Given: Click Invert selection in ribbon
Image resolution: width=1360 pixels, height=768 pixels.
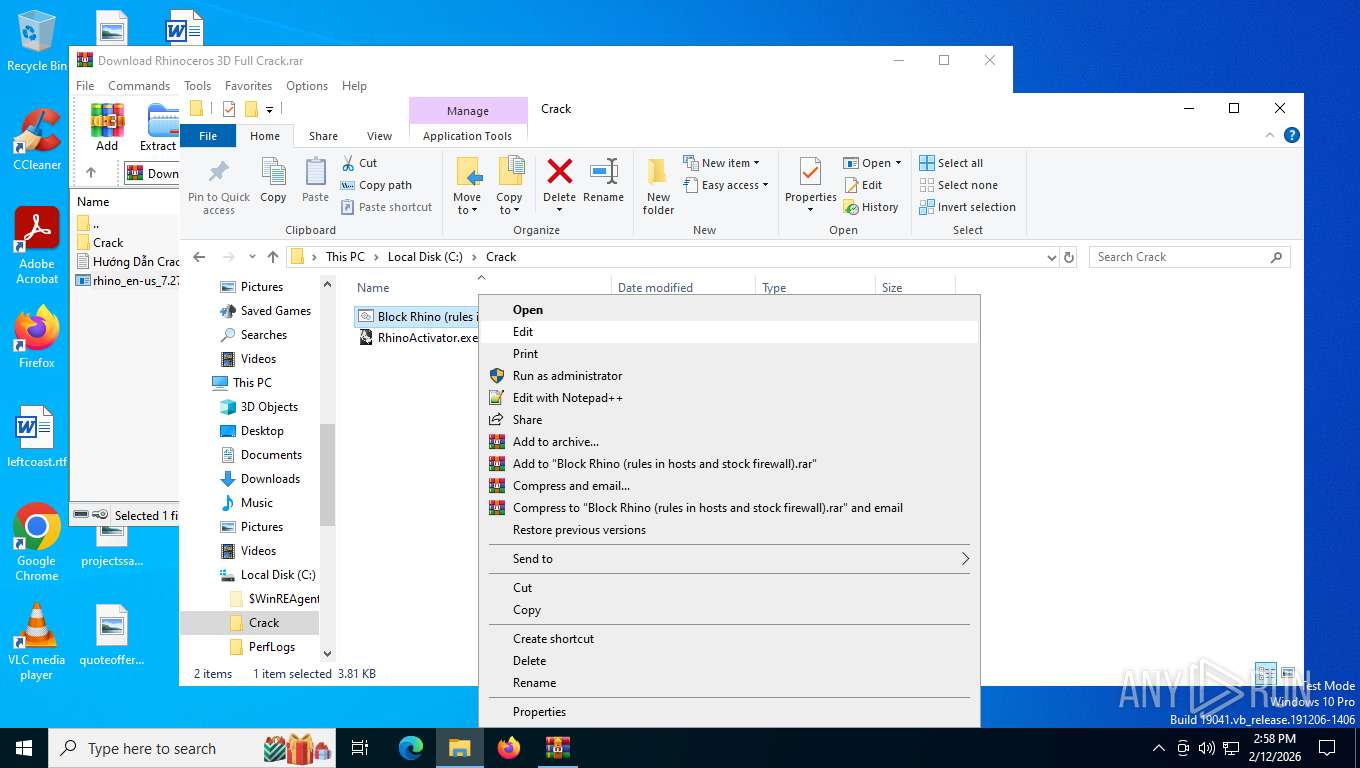Looking at the screenshot, I should pos(967,207).
